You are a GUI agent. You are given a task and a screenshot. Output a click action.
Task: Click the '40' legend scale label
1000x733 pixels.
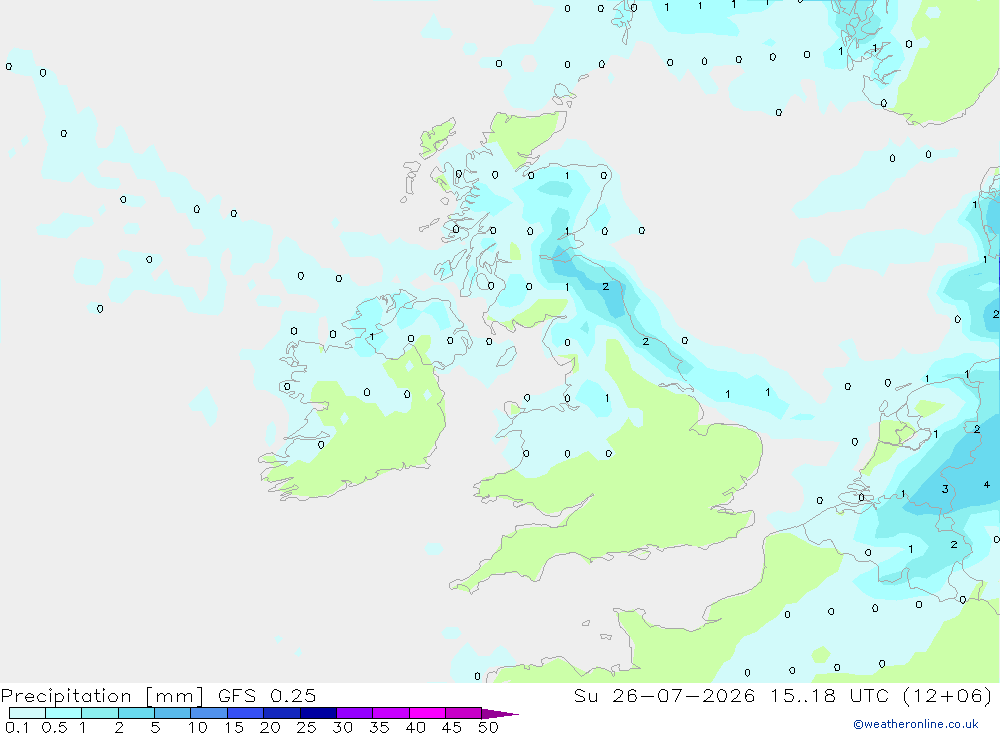point(415,727)
